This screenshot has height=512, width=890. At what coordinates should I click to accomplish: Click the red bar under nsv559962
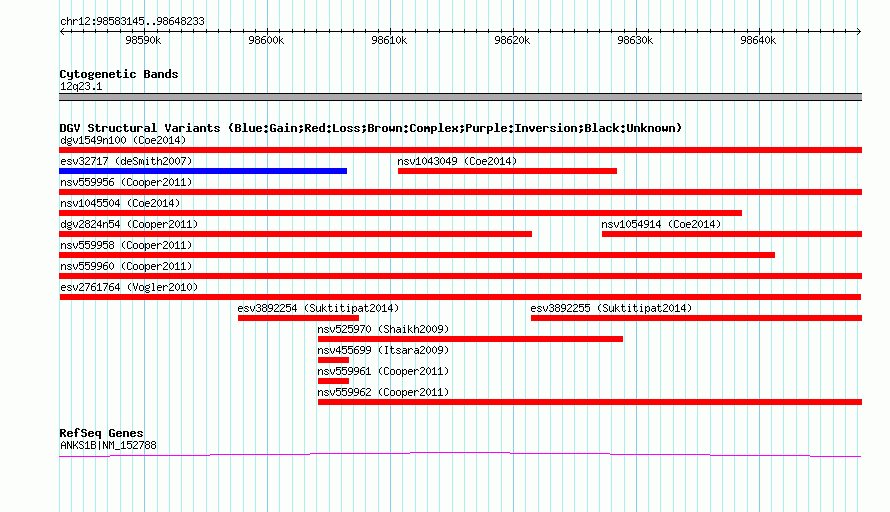coord(590,402)
